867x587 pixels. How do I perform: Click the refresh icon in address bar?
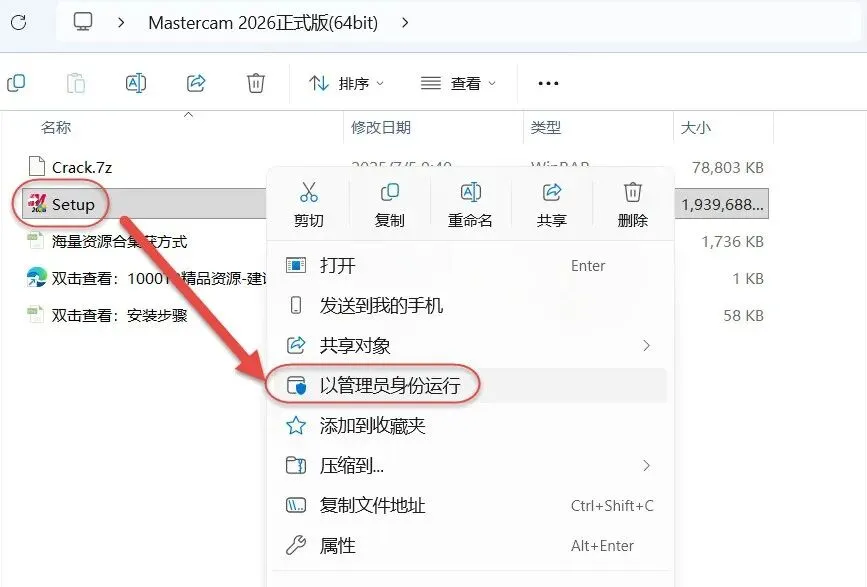(x=19, y=23)
